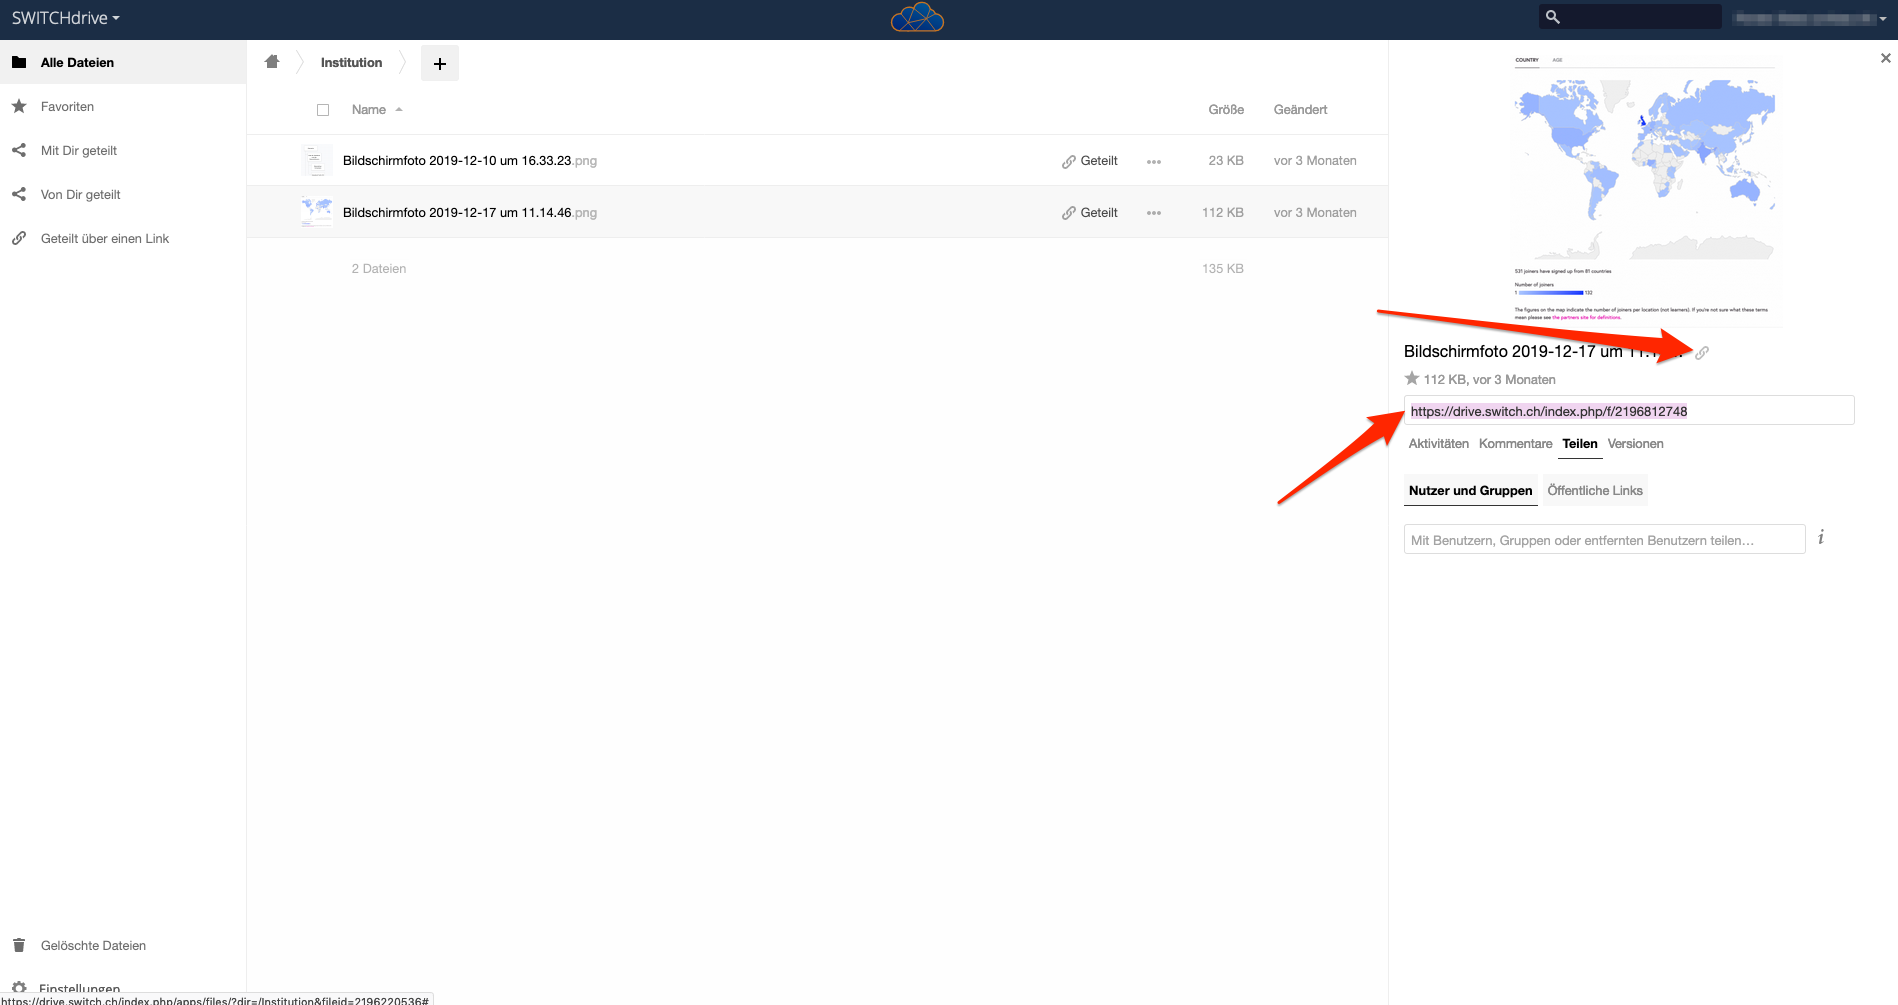Viewport: 1898px width, 1005px height.
Task: Open the Kommentare tab
Action: click(x=1515, y=444)
